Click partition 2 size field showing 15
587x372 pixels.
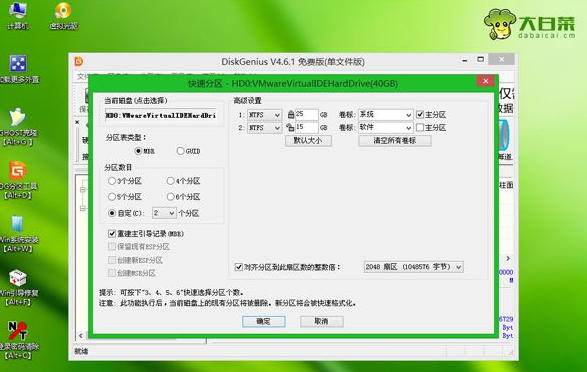(307, 128)
